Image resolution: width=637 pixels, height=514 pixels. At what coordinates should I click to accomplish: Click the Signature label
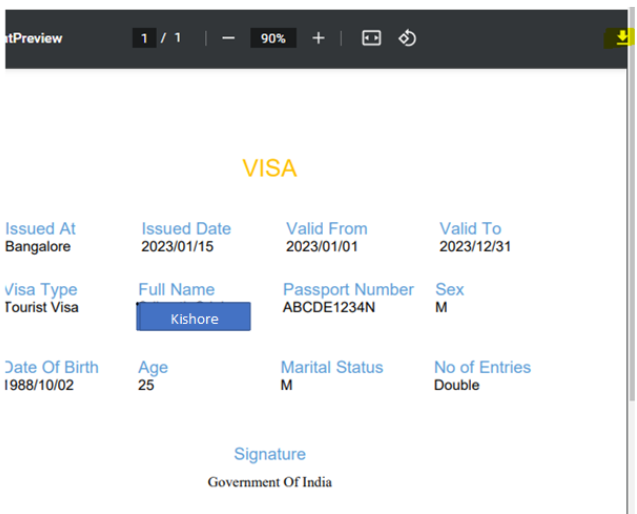coord(269,454)
